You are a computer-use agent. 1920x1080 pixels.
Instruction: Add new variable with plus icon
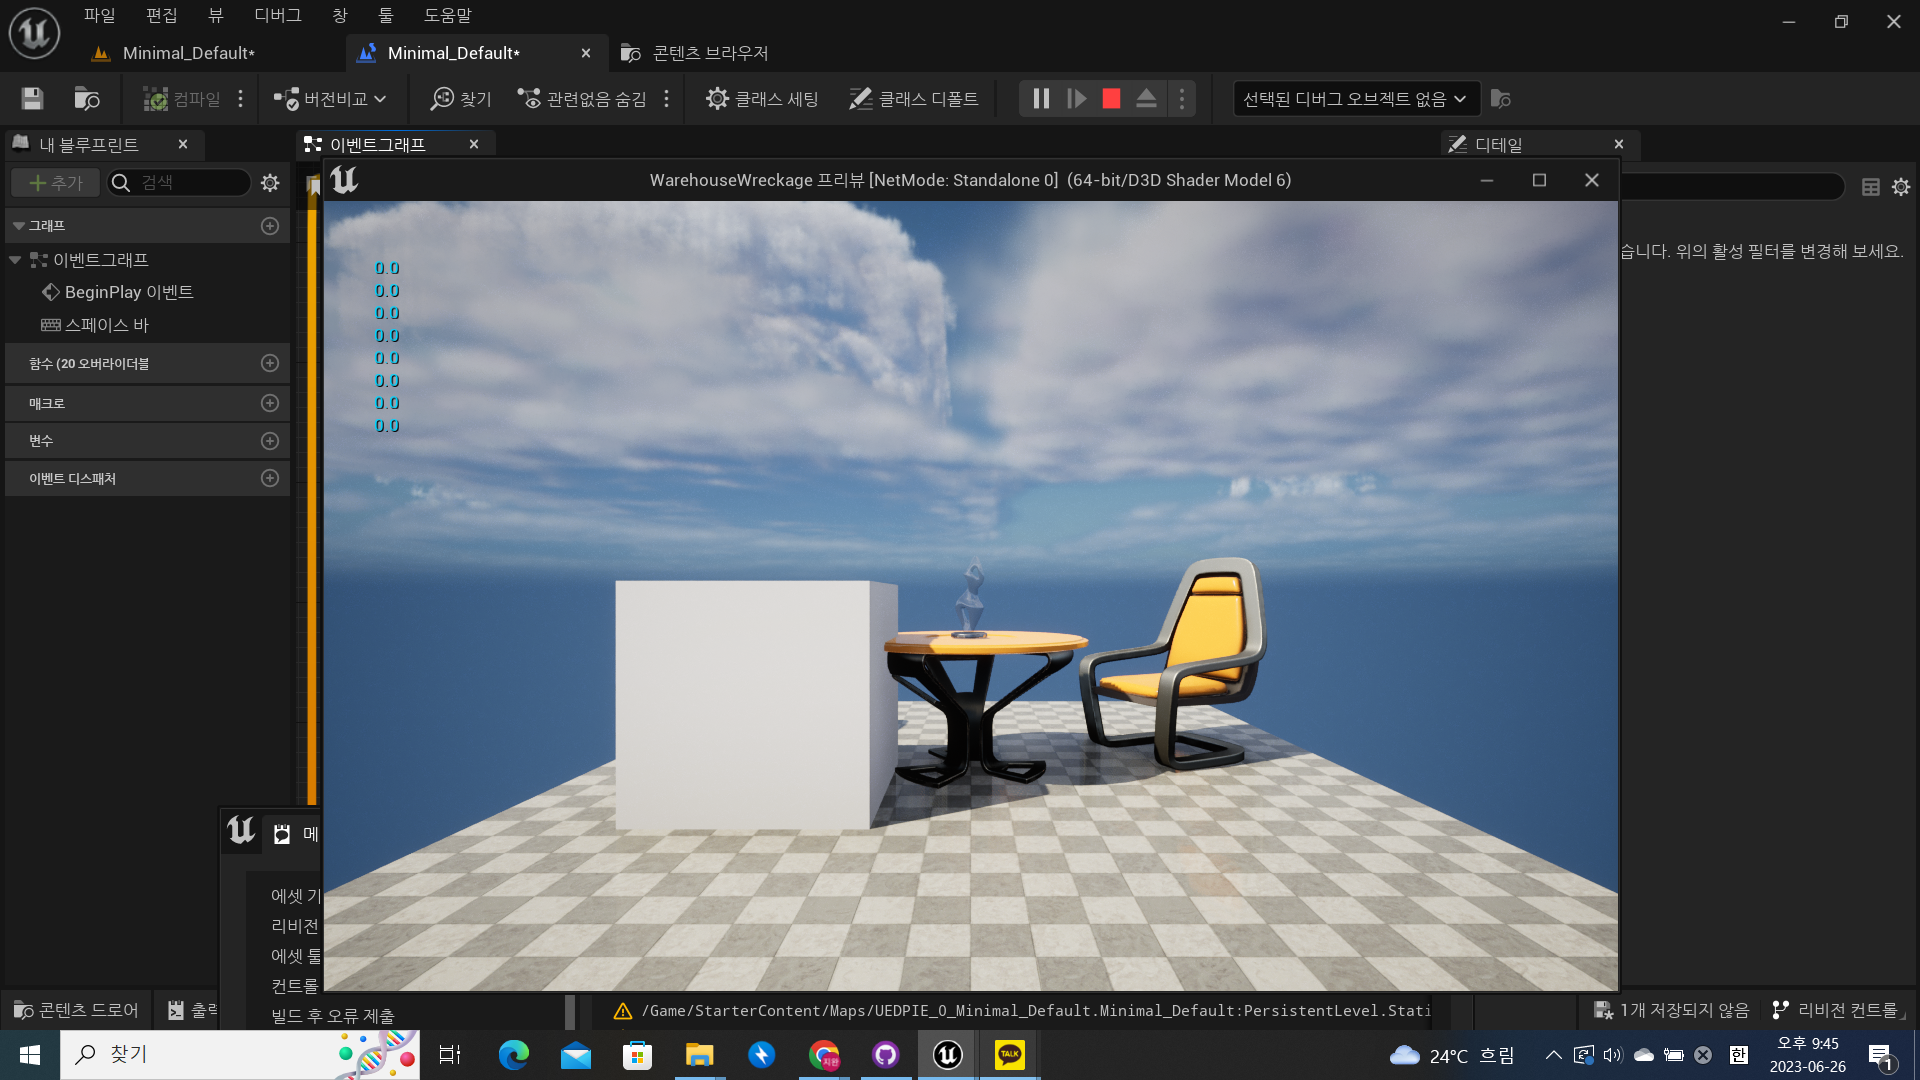(x=270, y=441)
